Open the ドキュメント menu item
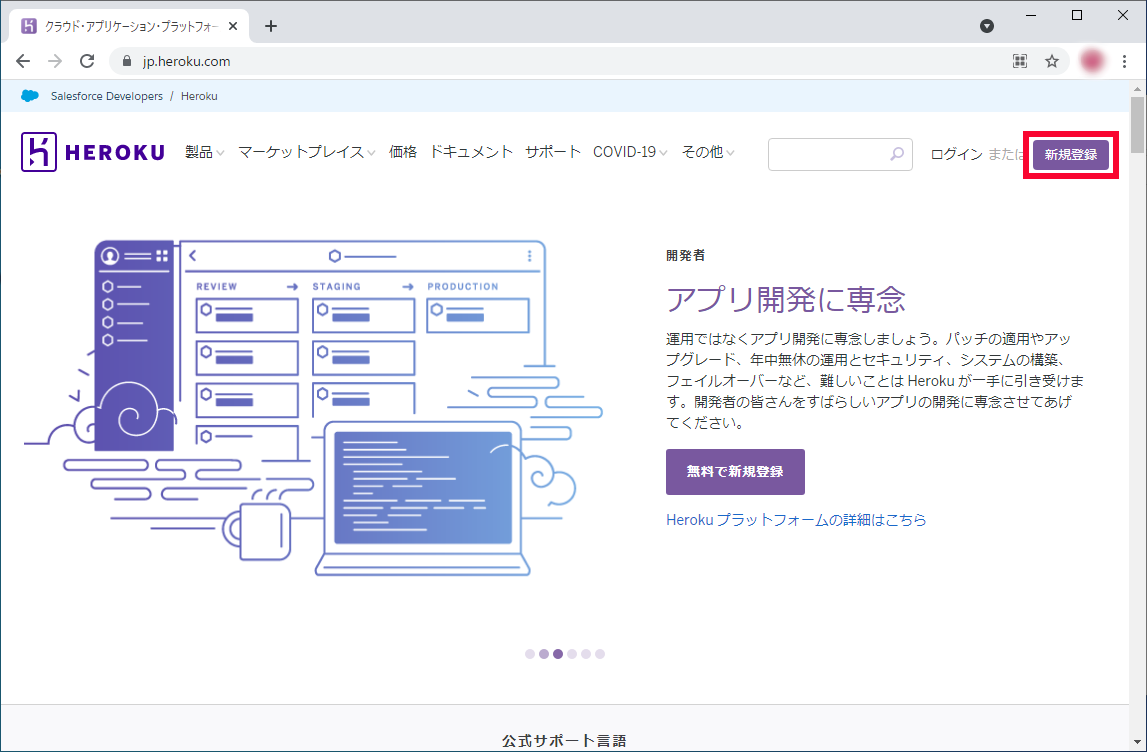The image size is (1147, 752). pos(471,153)
